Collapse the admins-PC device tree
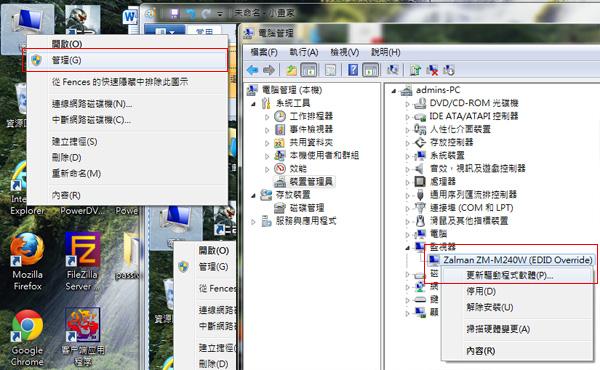 pos(393,91)
